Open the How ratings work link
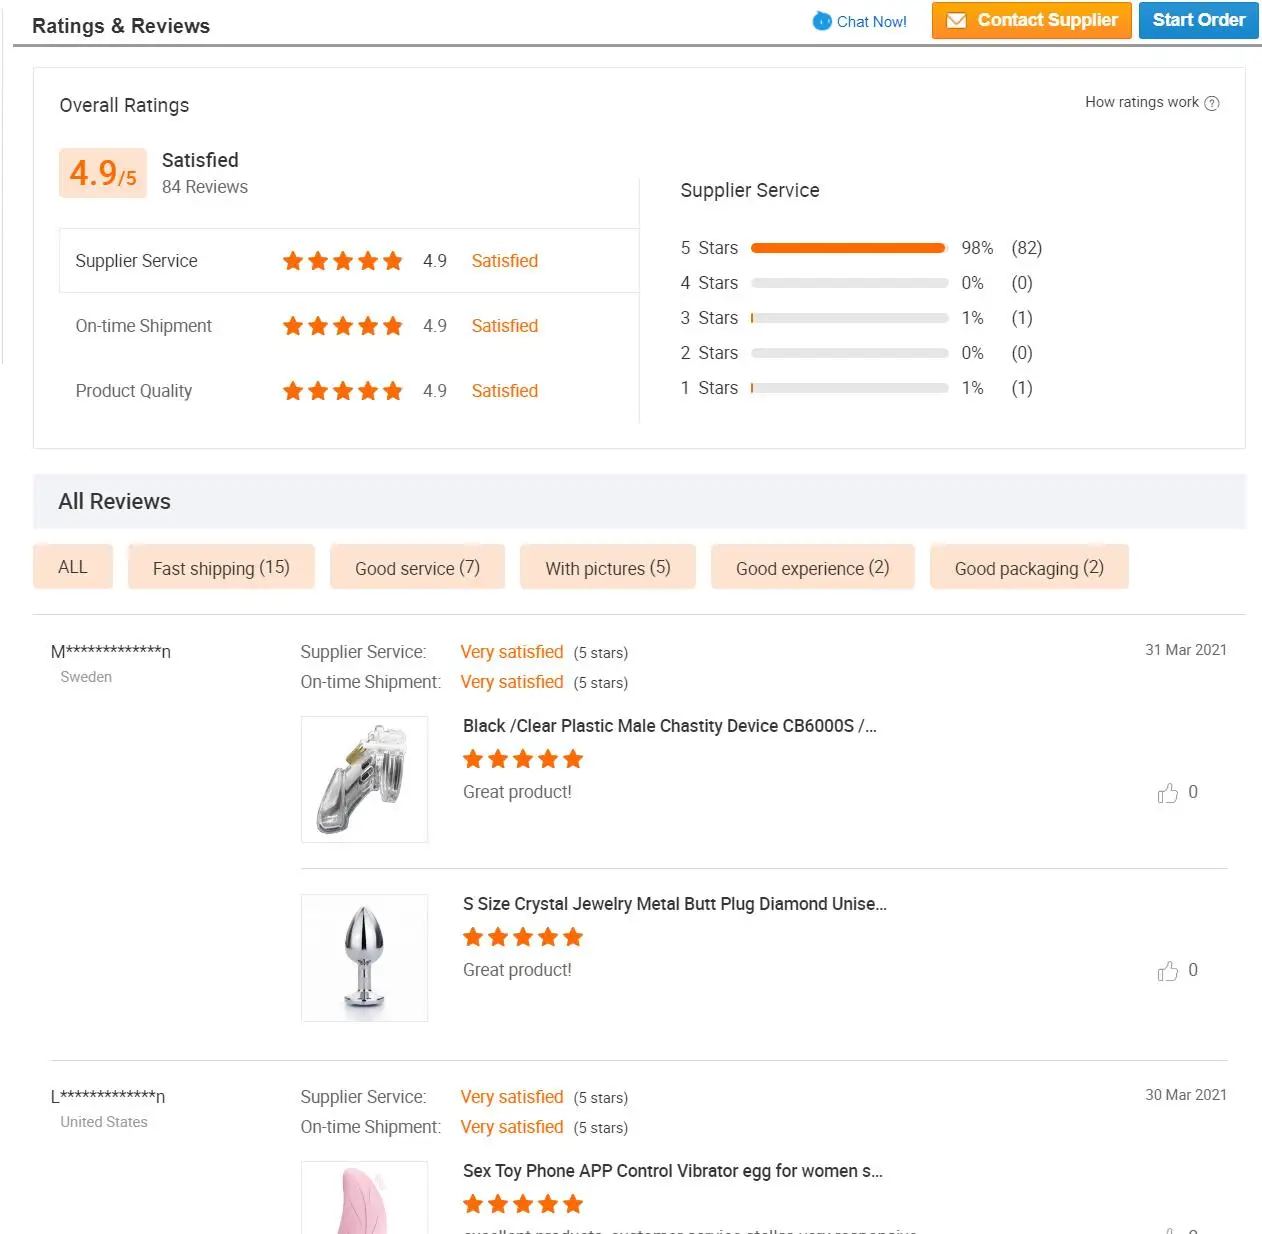This screenshot has width=1262, height=1234. point(1141,102)
